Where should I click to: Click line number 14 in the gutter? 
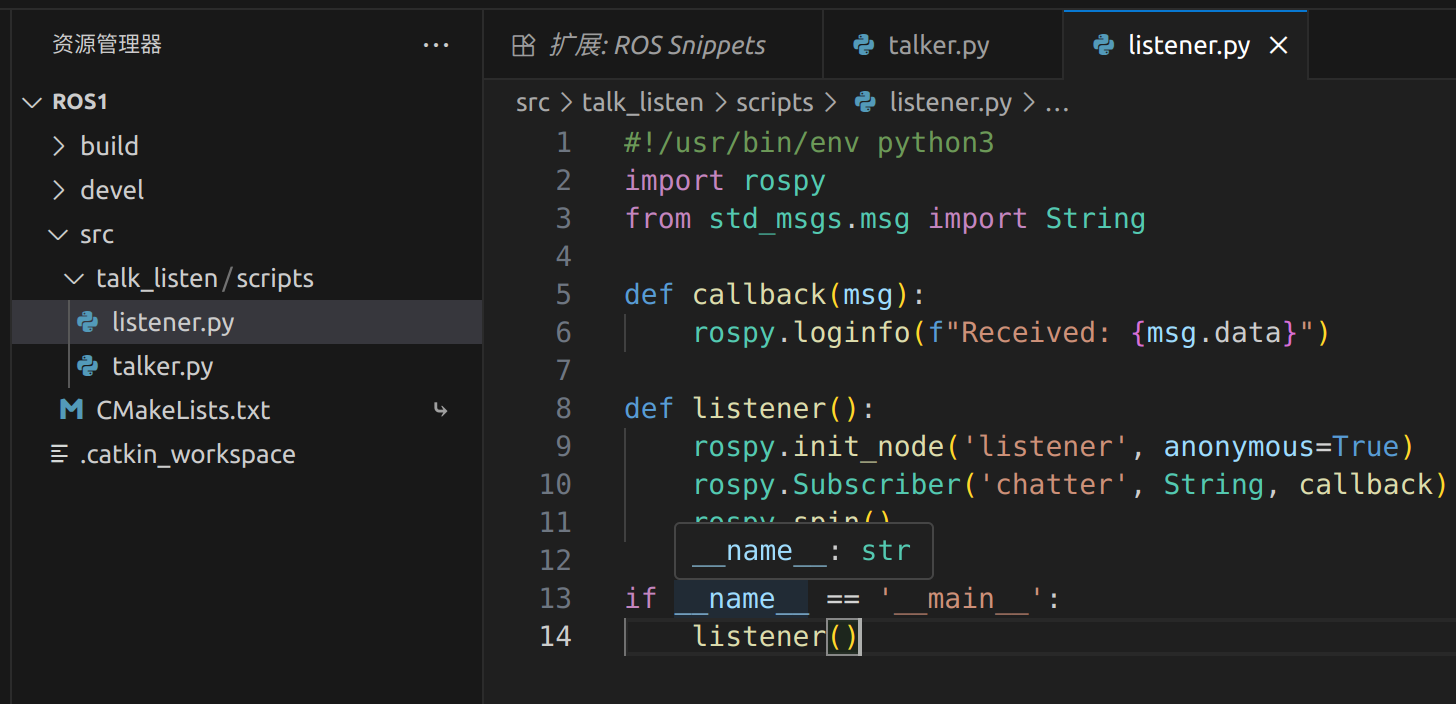[555, 636]
